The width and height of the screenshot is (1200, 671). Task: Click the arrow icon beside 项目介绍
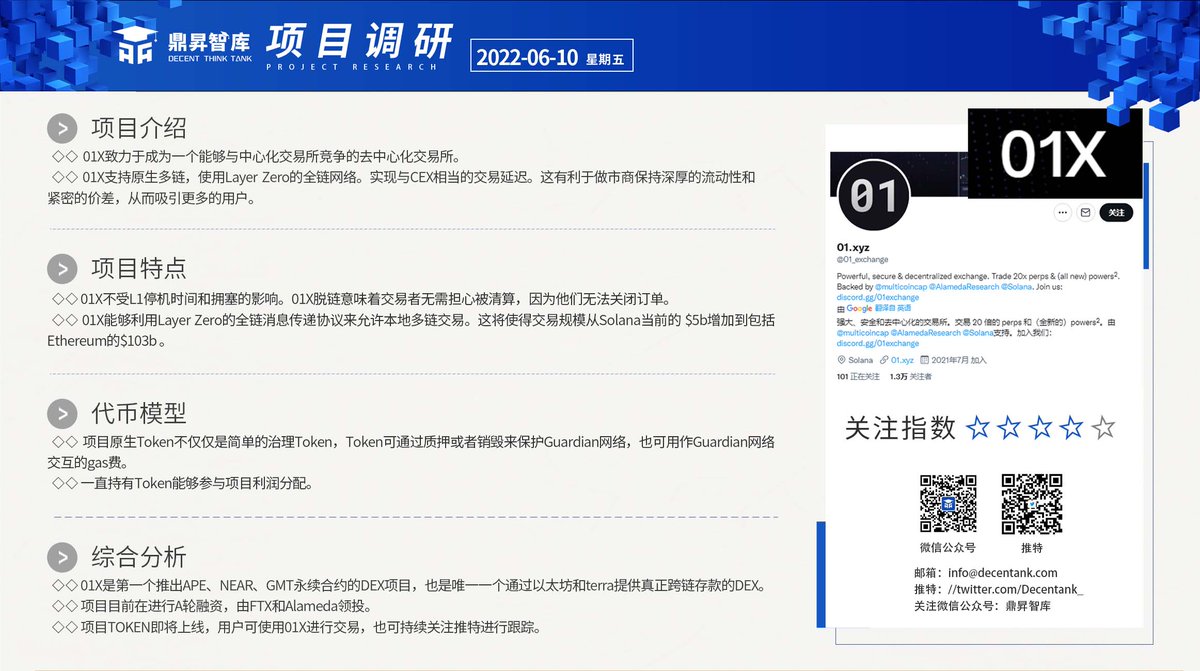click(x=63, y=129)
